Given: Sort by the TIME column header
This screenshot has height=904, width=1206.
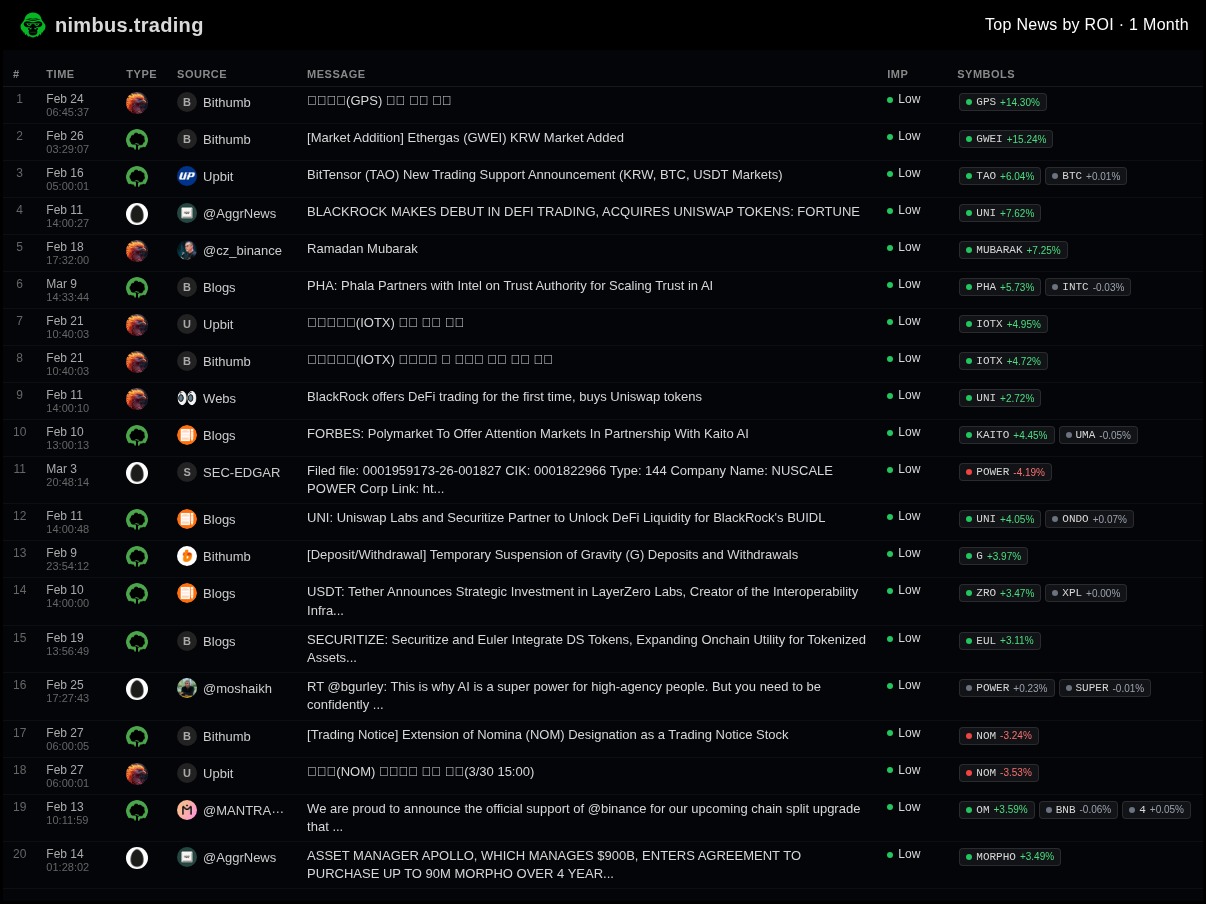Looking at the screenshot, I should [x=60, y=74].
